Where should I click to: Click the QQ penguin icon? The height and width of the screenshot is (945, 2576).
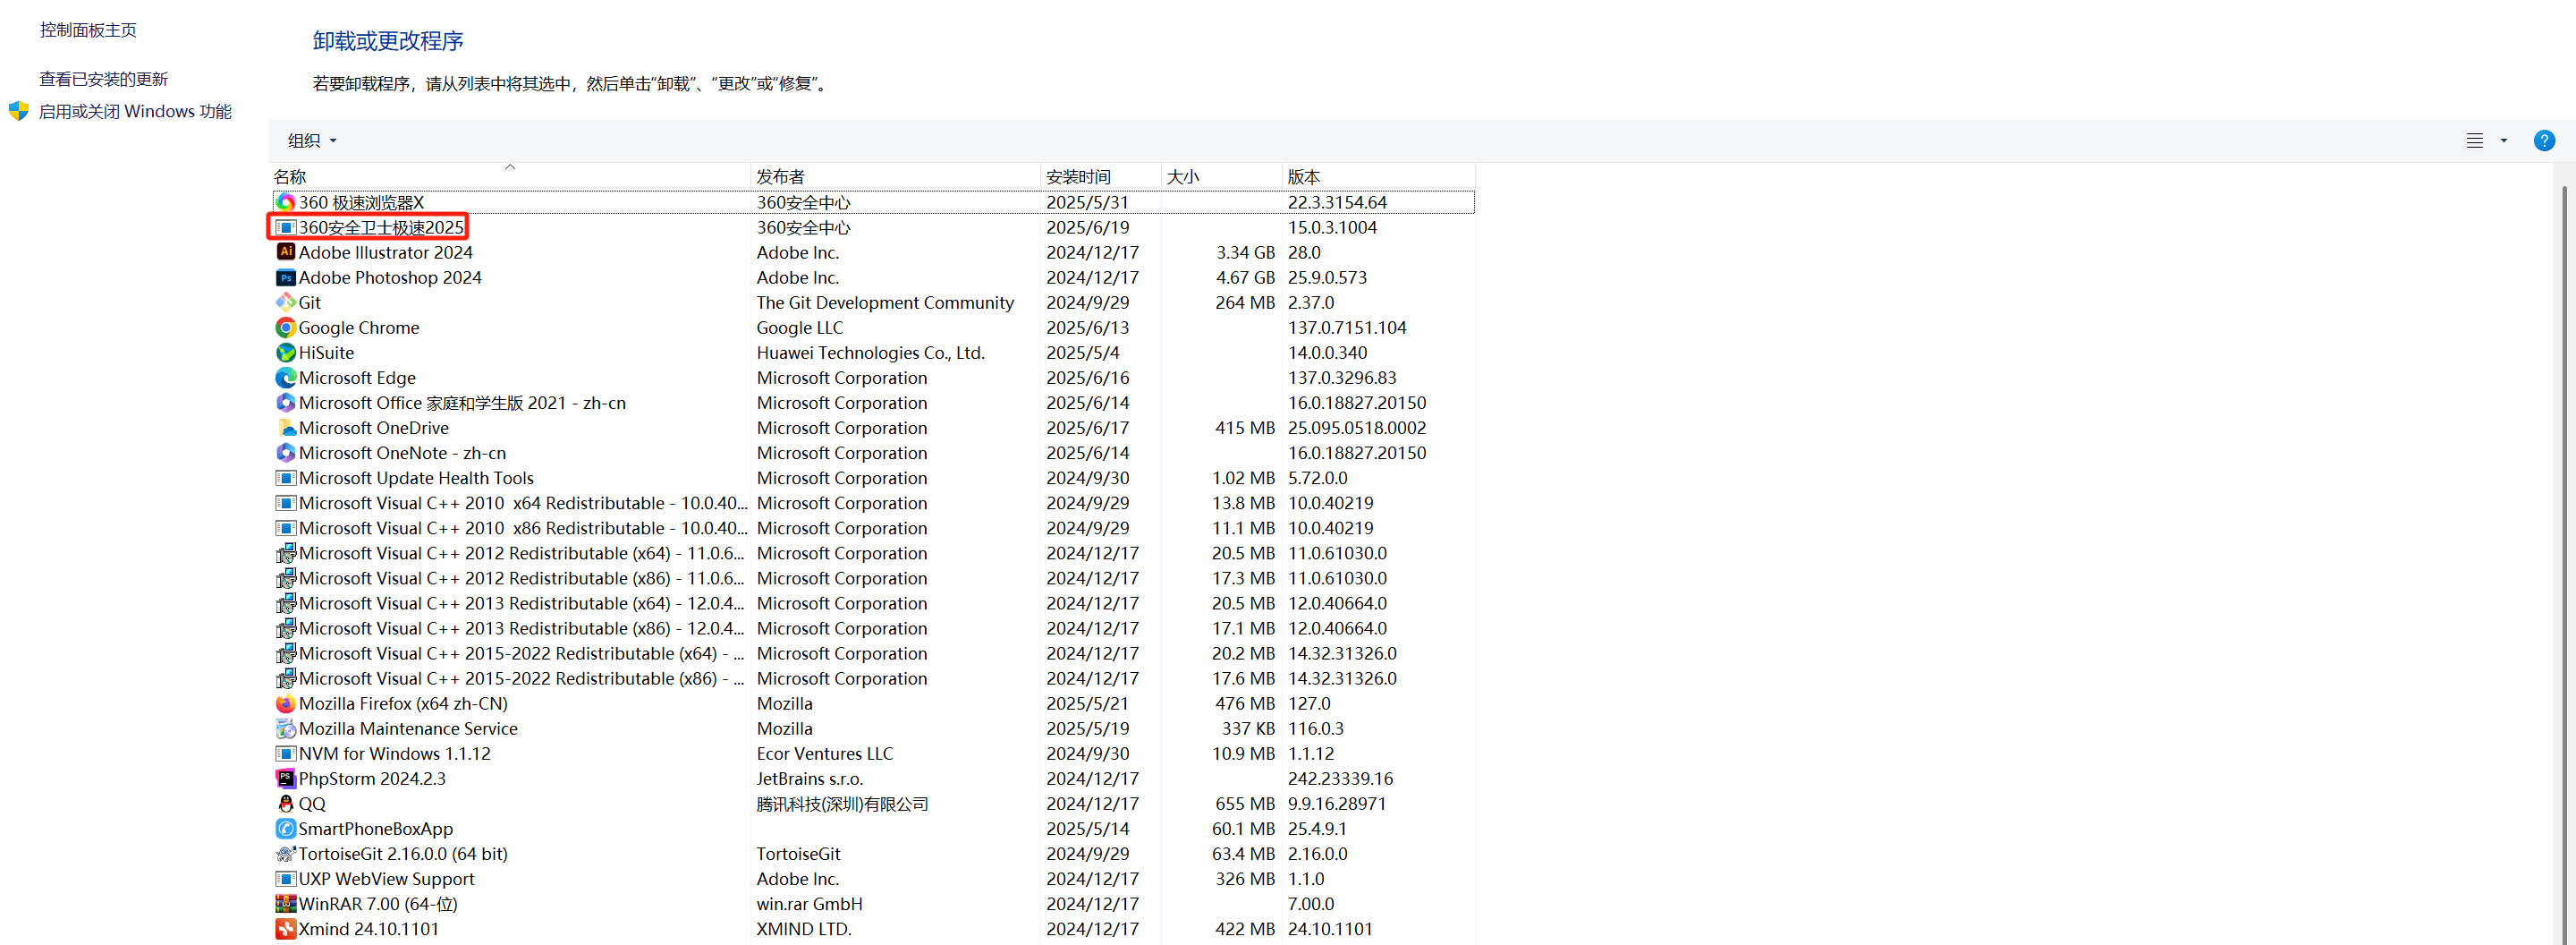coord(286,803)
